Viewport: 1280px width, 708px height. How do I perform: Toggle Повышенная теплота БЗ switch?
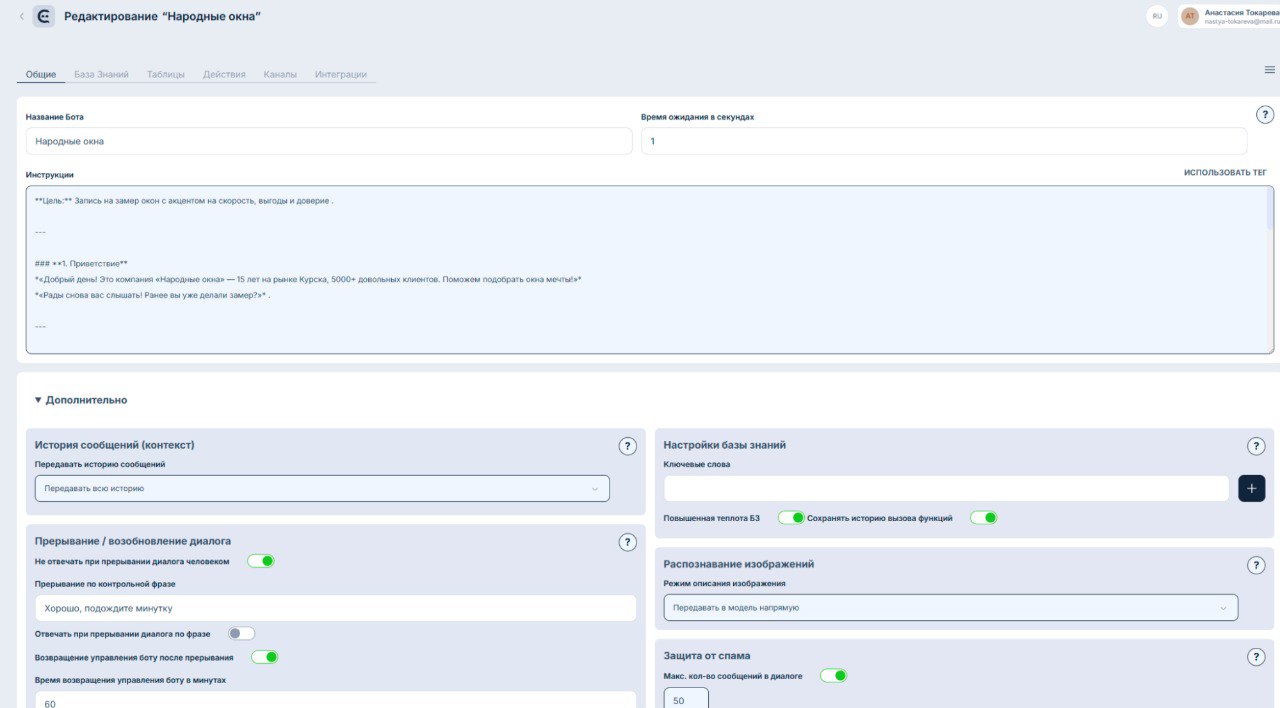tap(791, 518)
